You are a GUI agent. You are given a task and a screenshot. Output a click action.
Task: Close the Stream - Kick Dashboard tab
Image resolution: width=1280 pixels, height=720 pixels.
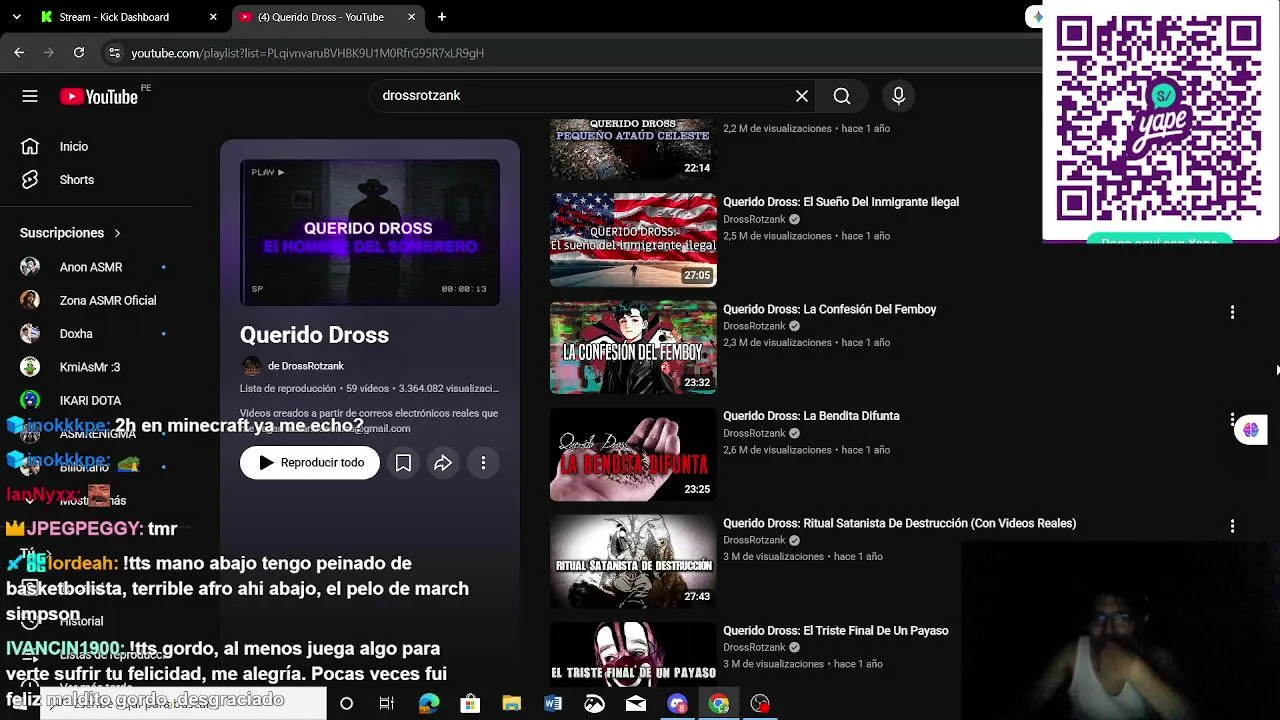pos(213,17)
